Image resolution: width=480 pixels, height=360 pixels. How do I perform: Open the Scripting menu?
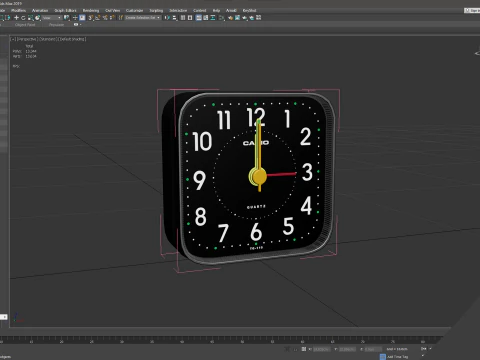156,10
